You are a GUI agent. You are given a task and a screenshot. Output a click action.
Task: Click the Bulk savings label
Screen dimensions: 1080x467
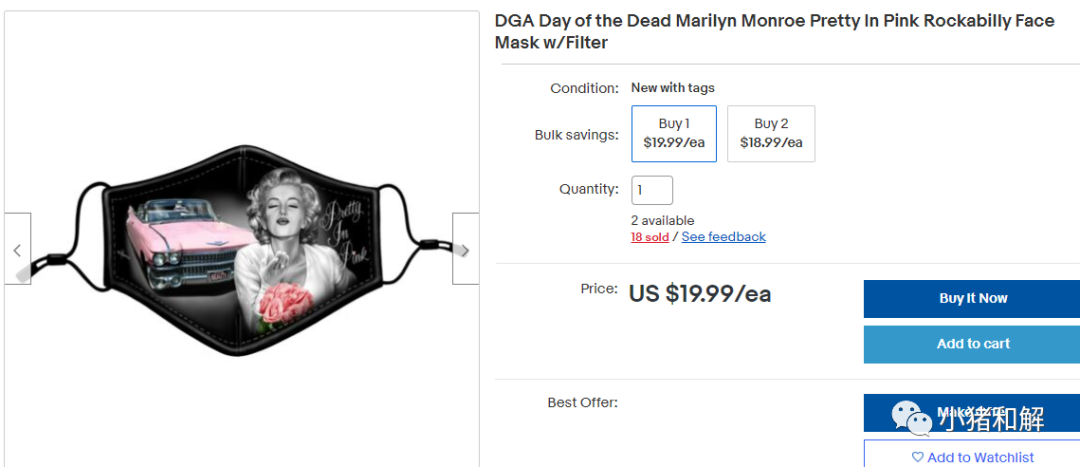pyautogui.click(x=576, y=135)
